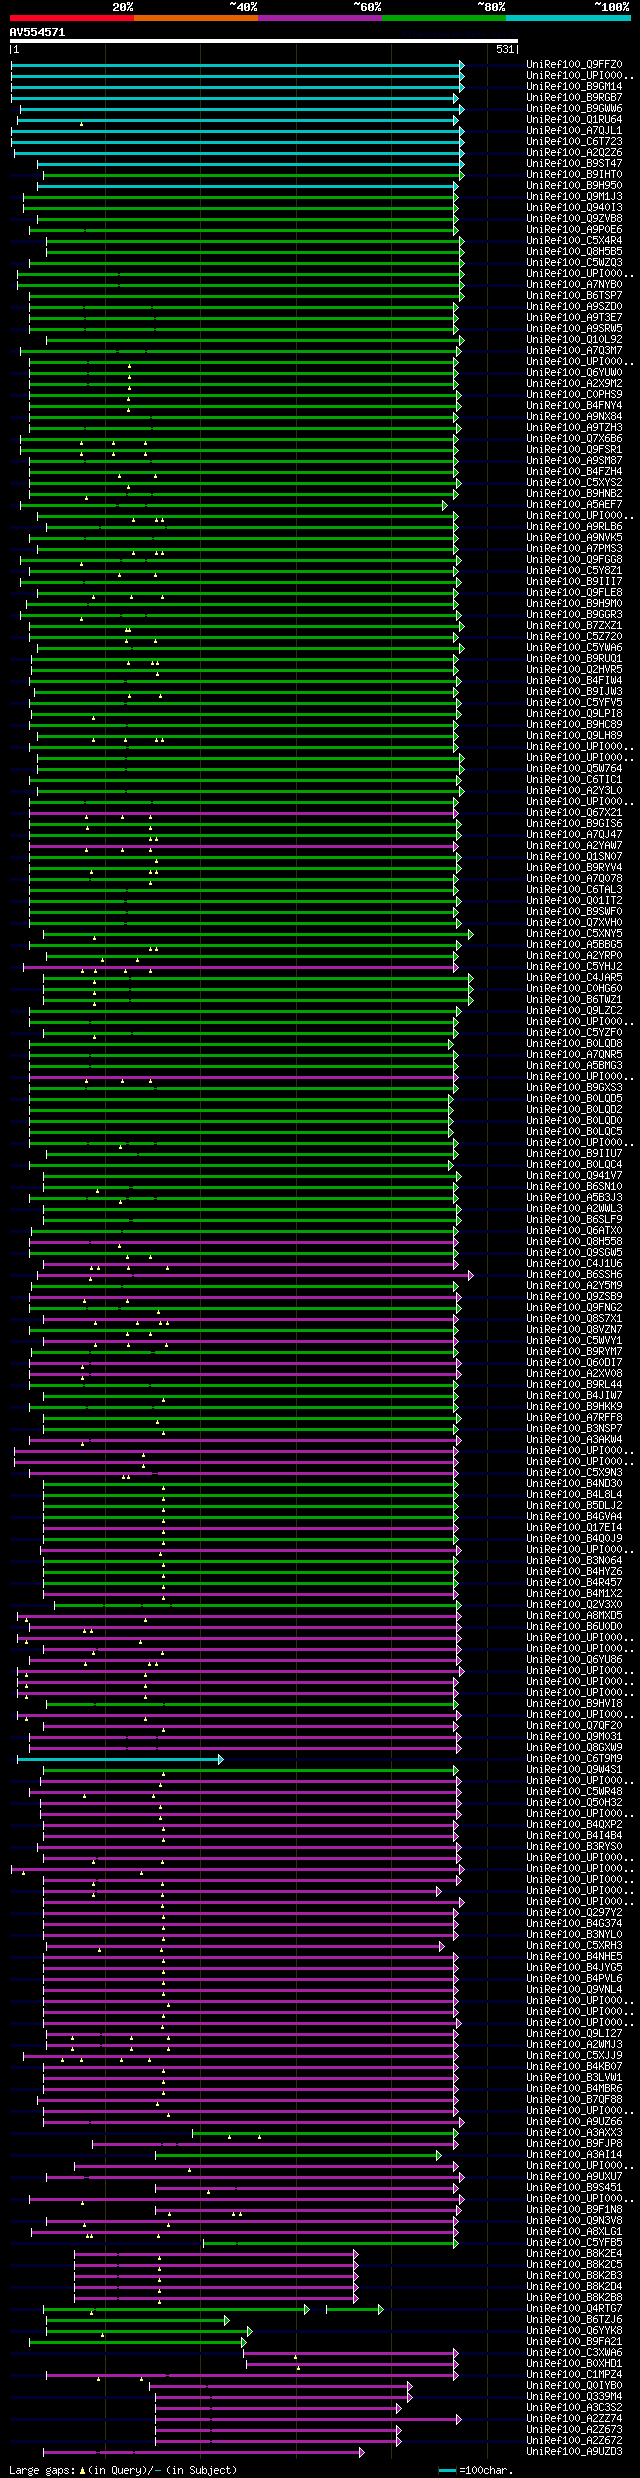Select the UniRef100_Q6YUW0 label
Viewport: 640px width, 2478px height.
[574, 373]
